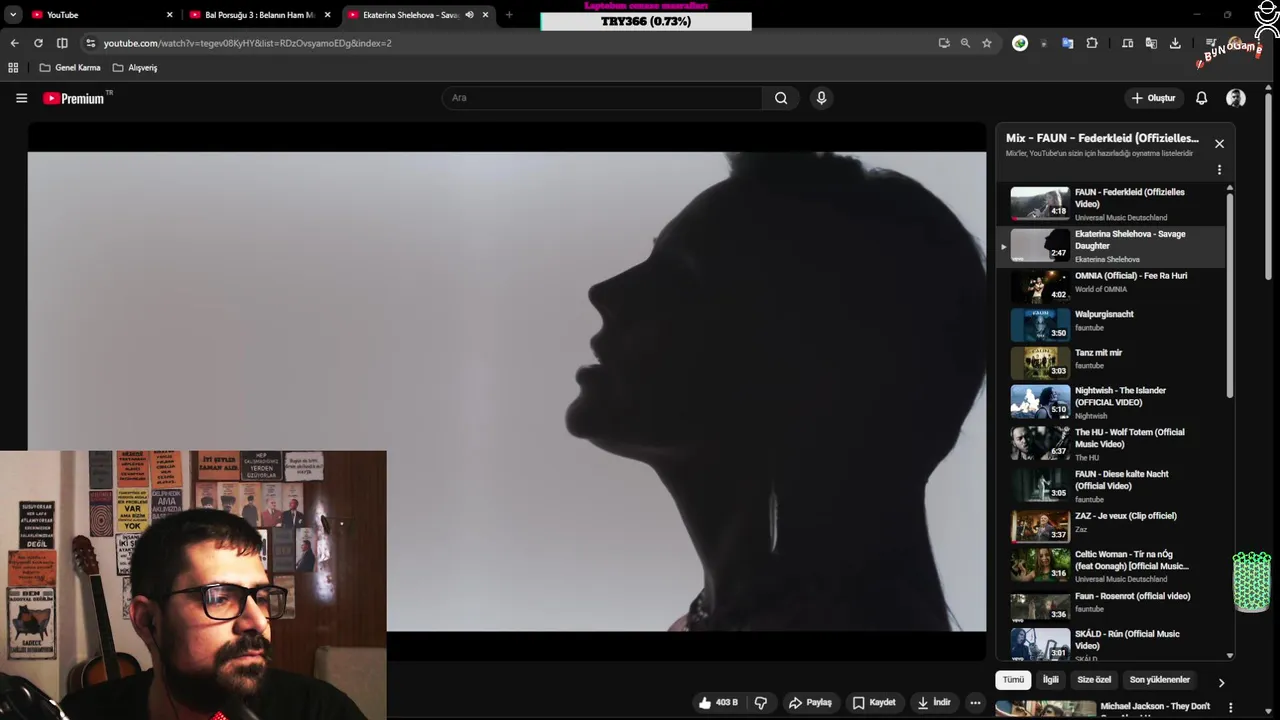Screen dimensions: 1280x720
Task: Play SKÁLD - Rún from playlist
Action: tap(1110, 644)
